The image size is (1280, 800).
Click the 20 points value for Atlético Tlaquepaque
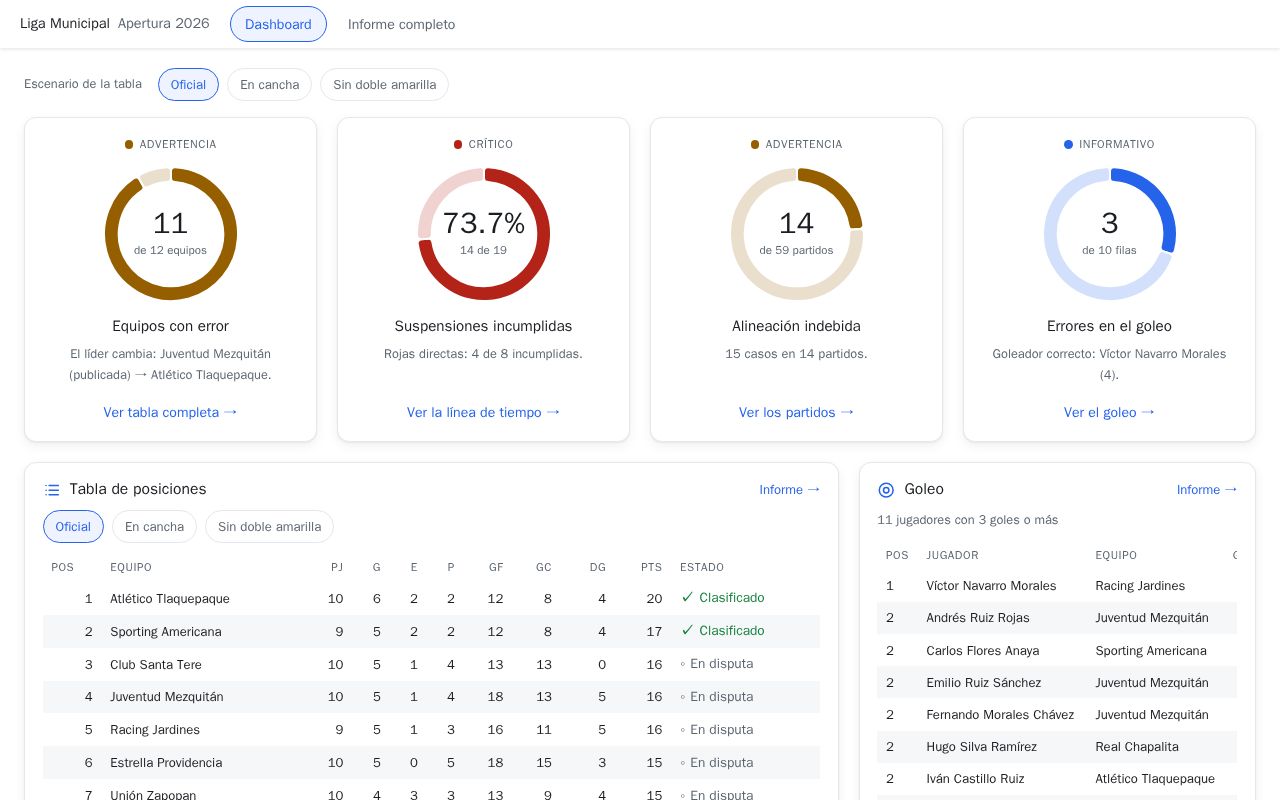654,598
